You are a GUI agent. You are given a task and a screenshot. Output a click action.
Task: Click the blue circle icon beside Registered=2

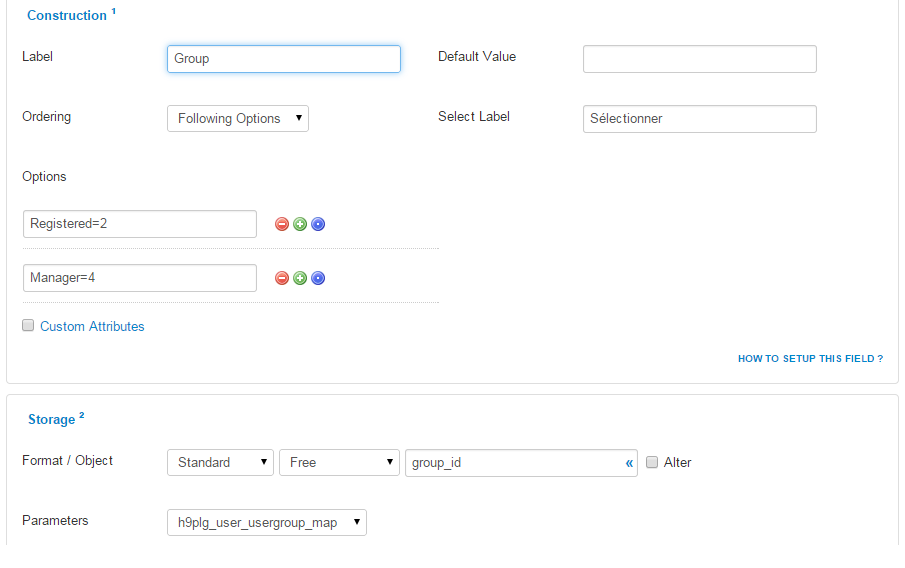[318, 224]
